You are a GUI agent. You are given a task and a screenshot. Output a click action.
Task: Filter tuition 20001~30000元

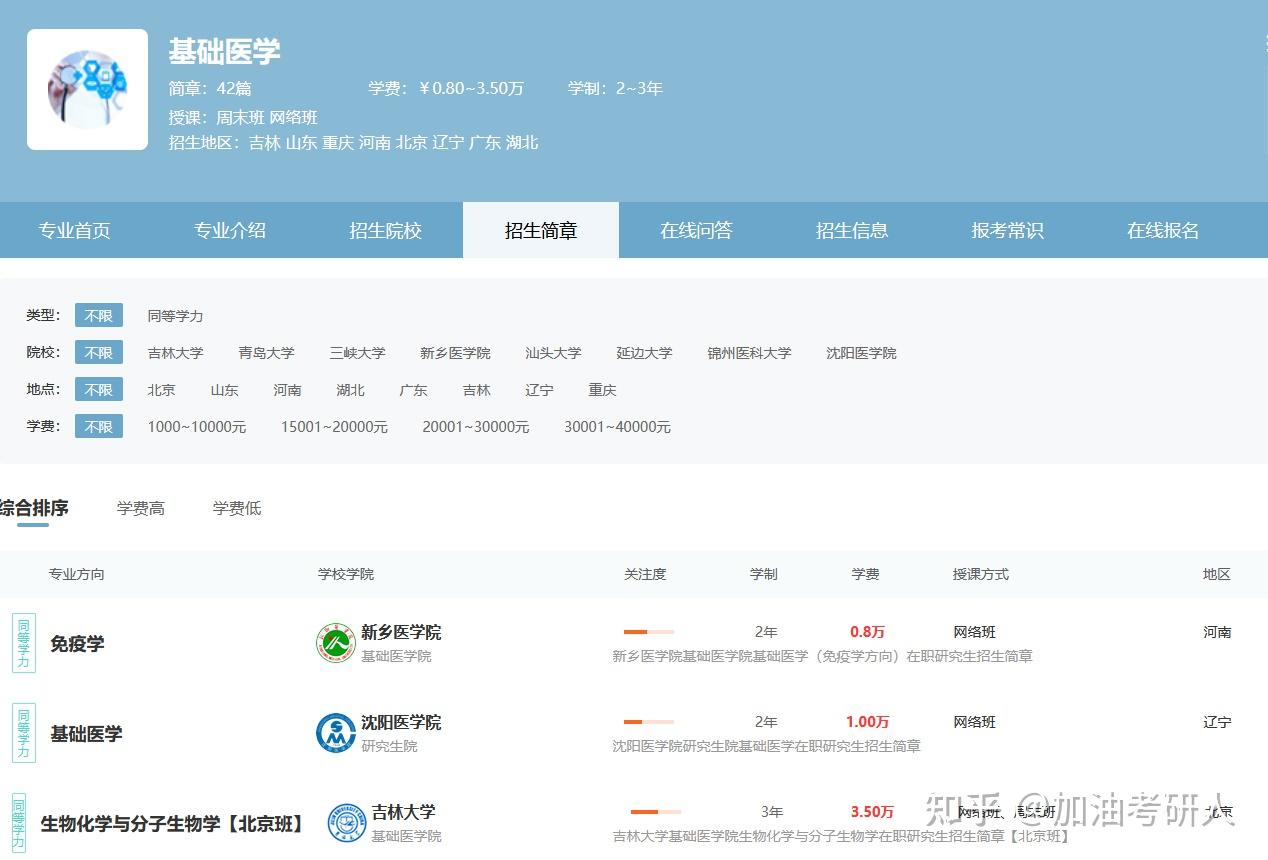[x=476, y=426]
